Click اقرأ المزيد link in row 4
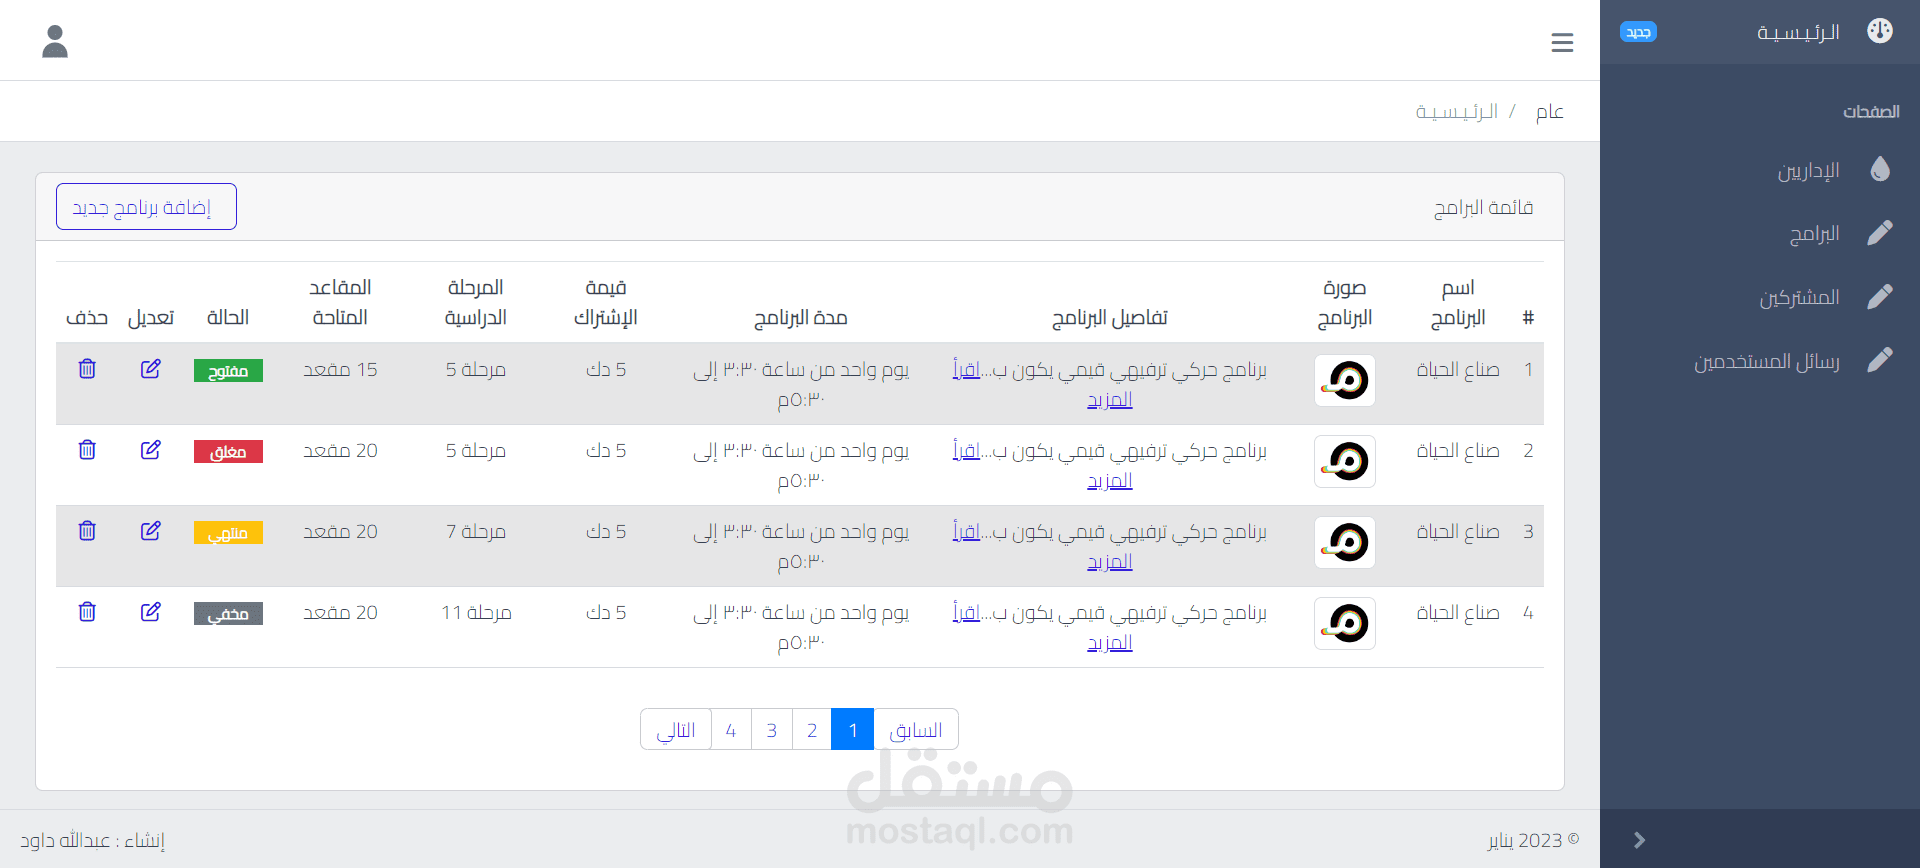The image size is (1920, 868). point(1109,642)
